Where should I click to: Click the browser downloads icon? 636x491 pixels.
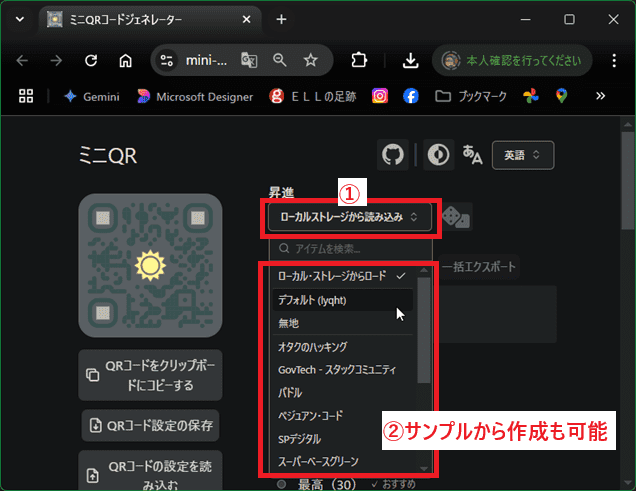(410, 60)
